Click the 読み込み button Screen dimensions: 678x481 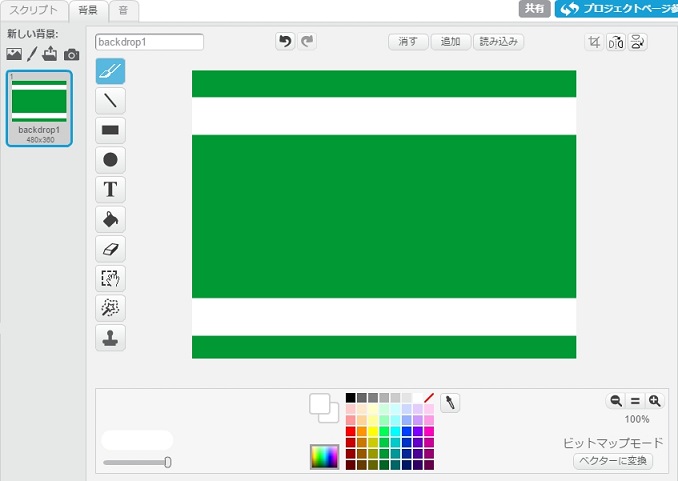[x=499, y=42]
